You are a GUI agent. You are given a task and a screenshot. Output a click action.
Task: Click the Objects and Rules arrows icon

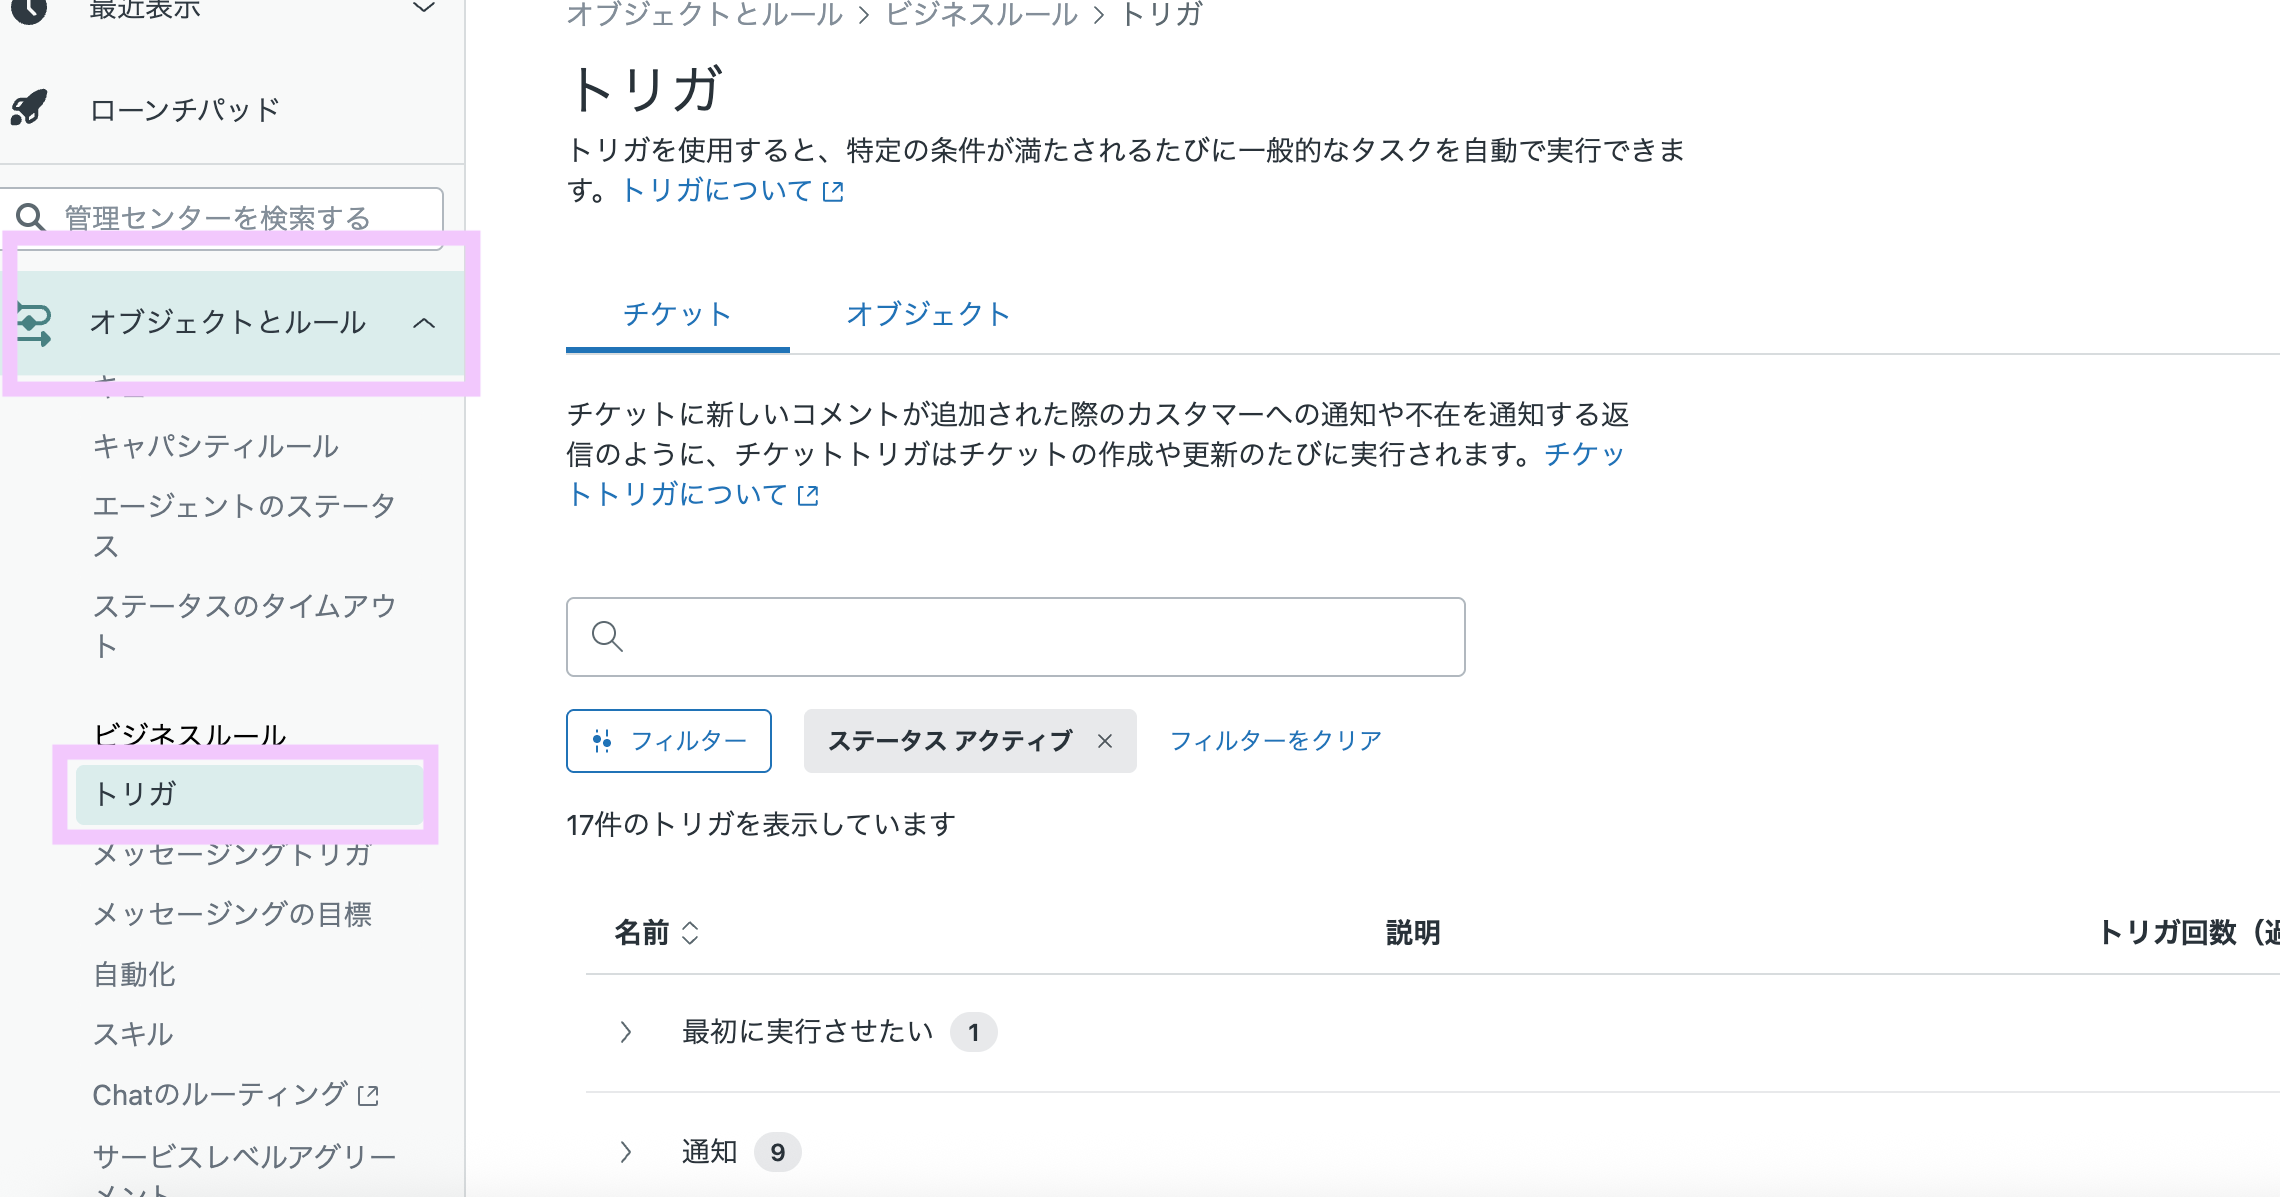point(34,323)
